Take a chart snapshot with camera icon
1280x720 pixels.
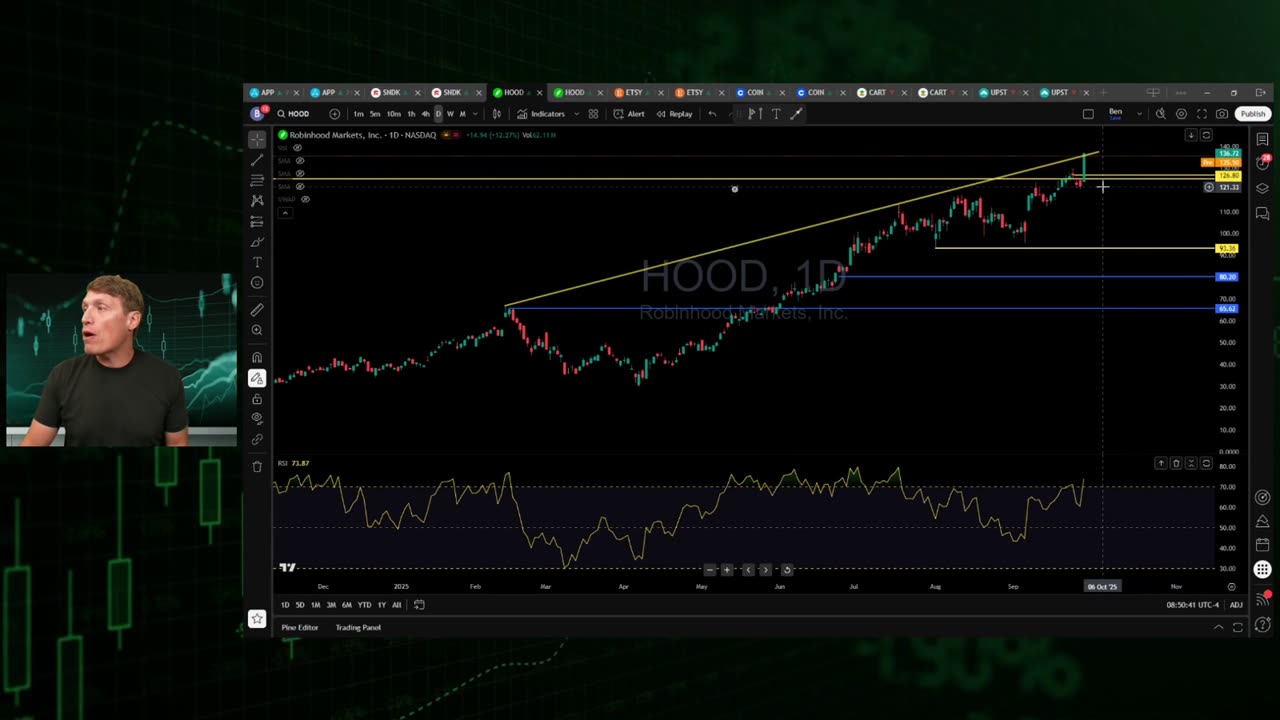pos(1222,114)
